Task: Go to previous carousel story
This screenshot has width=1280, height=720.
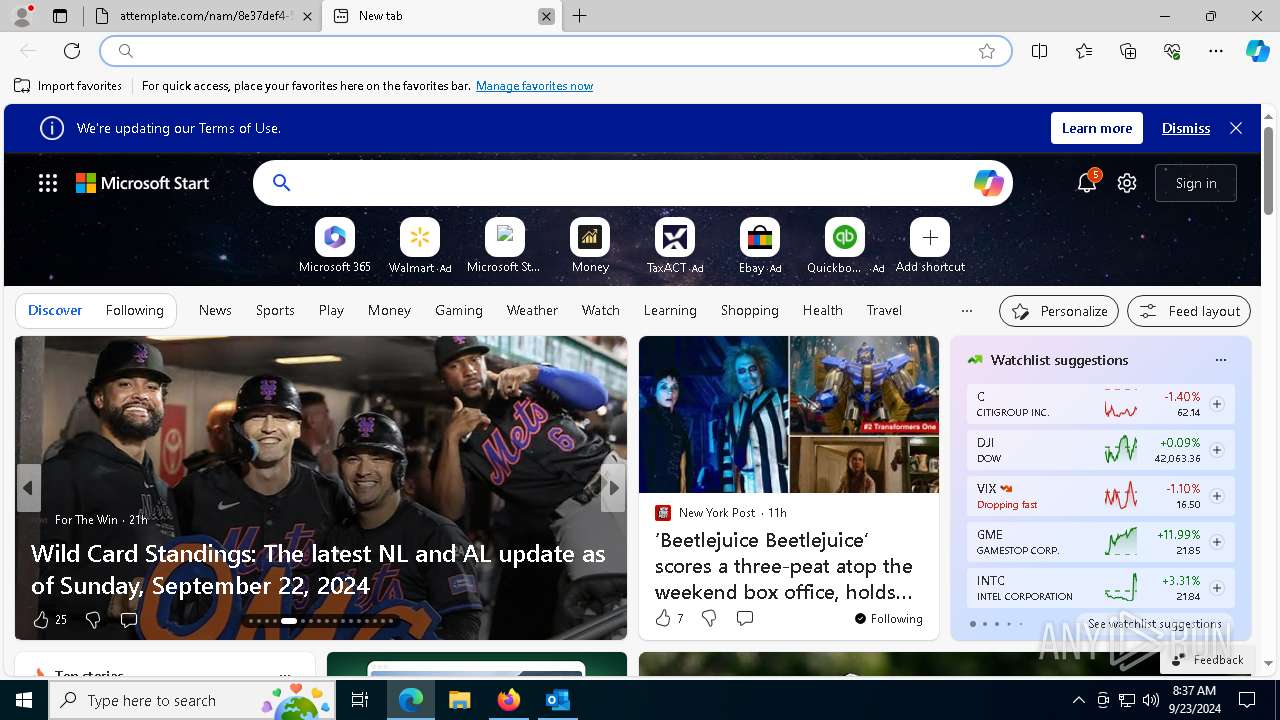Action: tap(28, 488)
